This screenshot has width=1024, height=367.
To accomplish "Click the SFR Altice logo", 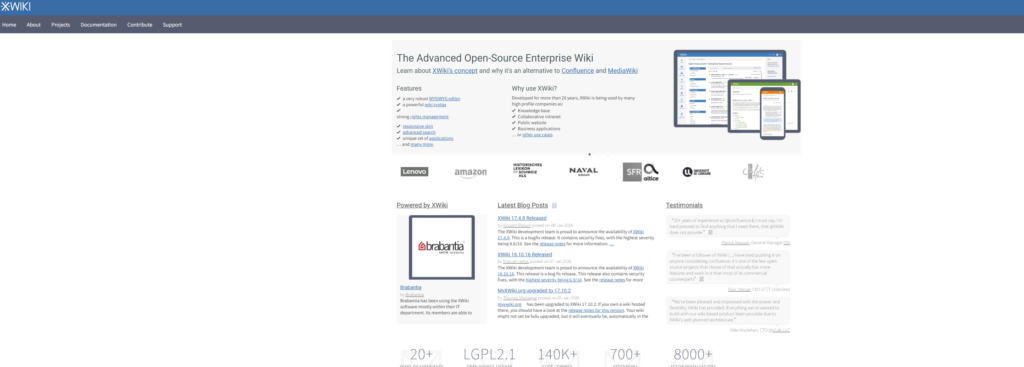I will click(641, 172).
